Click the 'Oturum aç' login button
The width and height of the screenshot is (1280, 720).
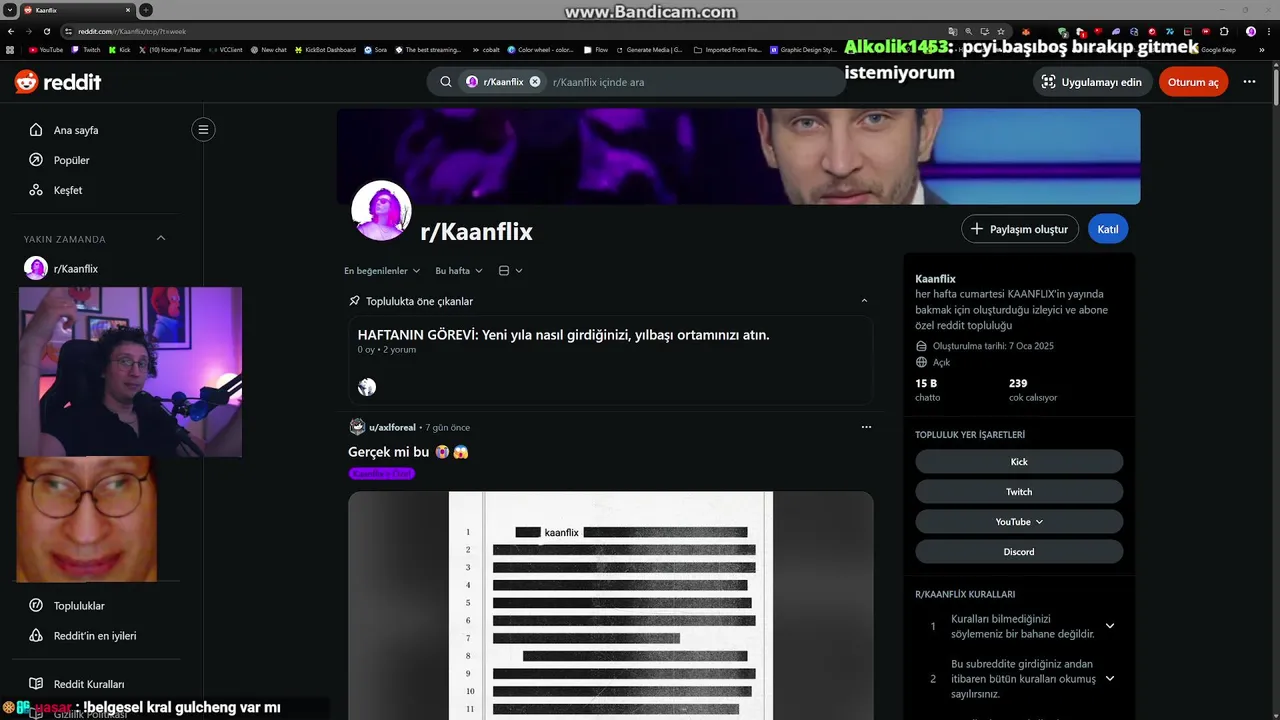point(1193,82)
